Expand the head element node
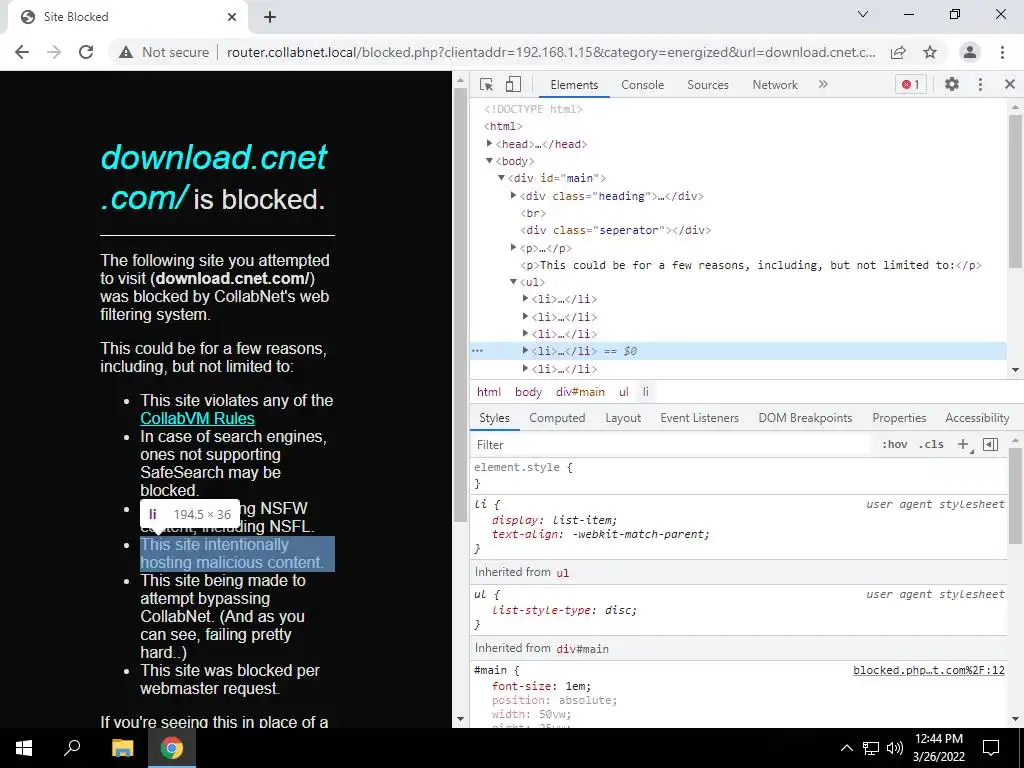 (x=489, y=144)
